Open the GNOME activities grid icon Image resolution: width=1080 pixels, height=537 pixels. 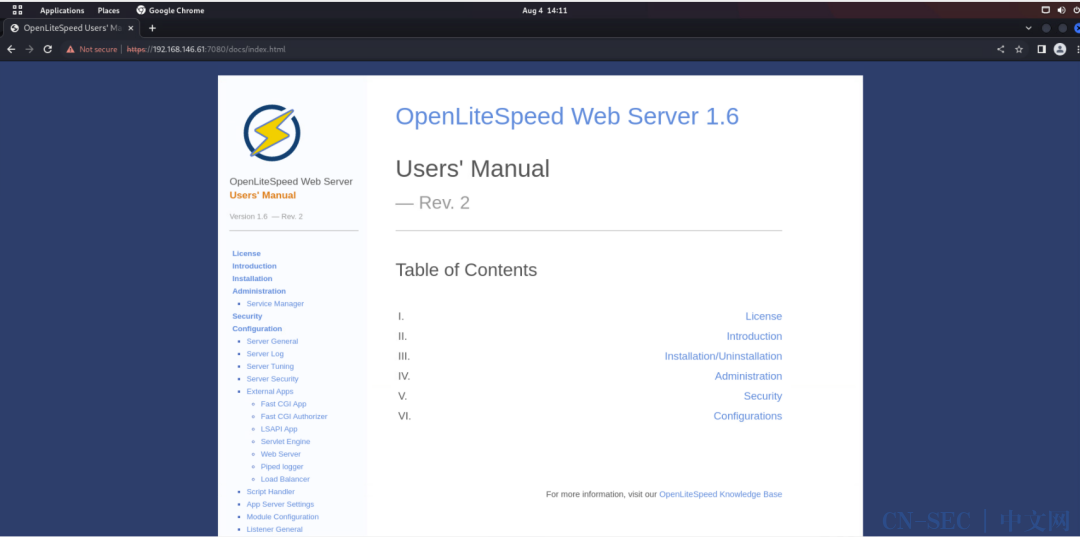[x=17, y=10]
